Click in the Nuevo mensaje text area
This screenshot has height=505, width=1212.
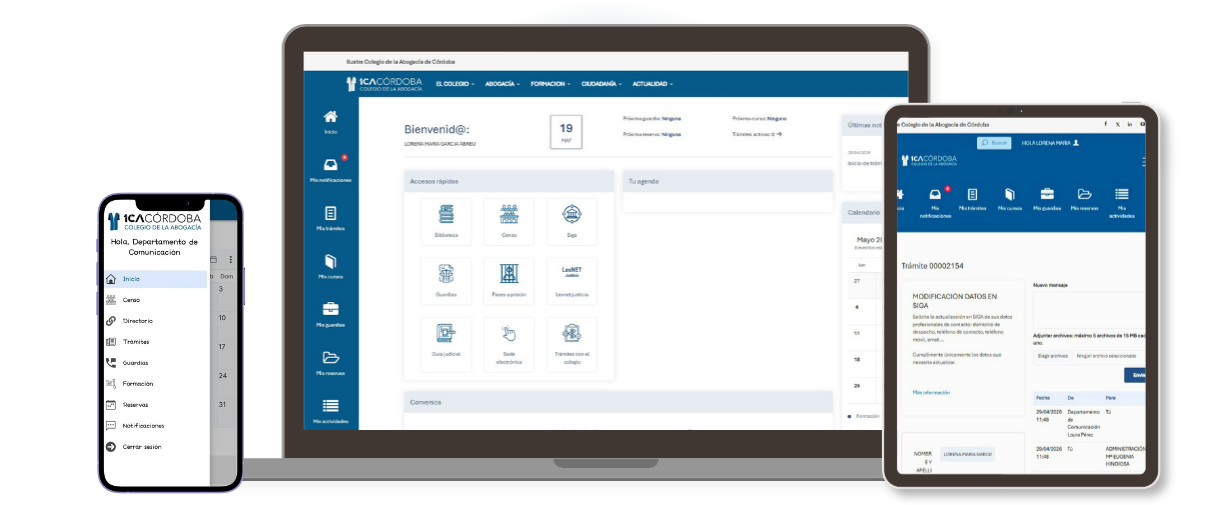tap(1089, 311)
